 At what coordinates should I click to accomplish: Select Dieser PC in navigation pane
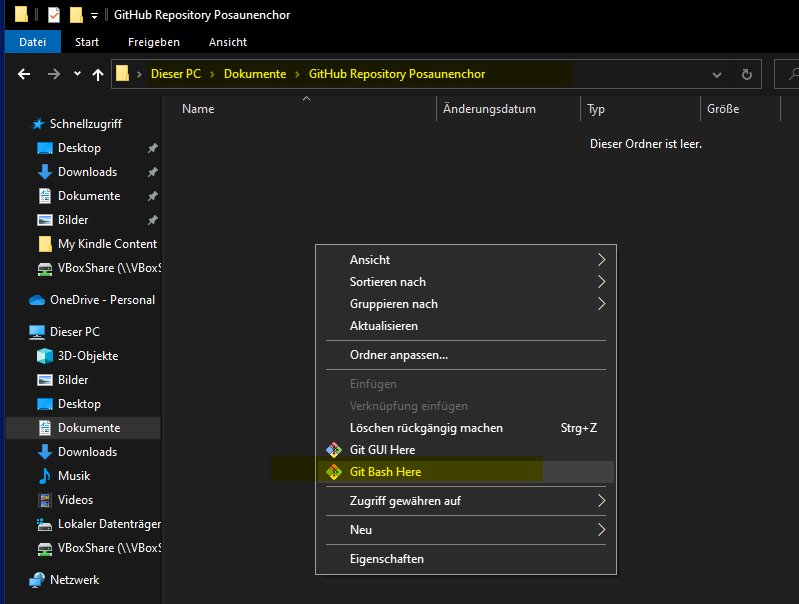(x=74, y=332)
